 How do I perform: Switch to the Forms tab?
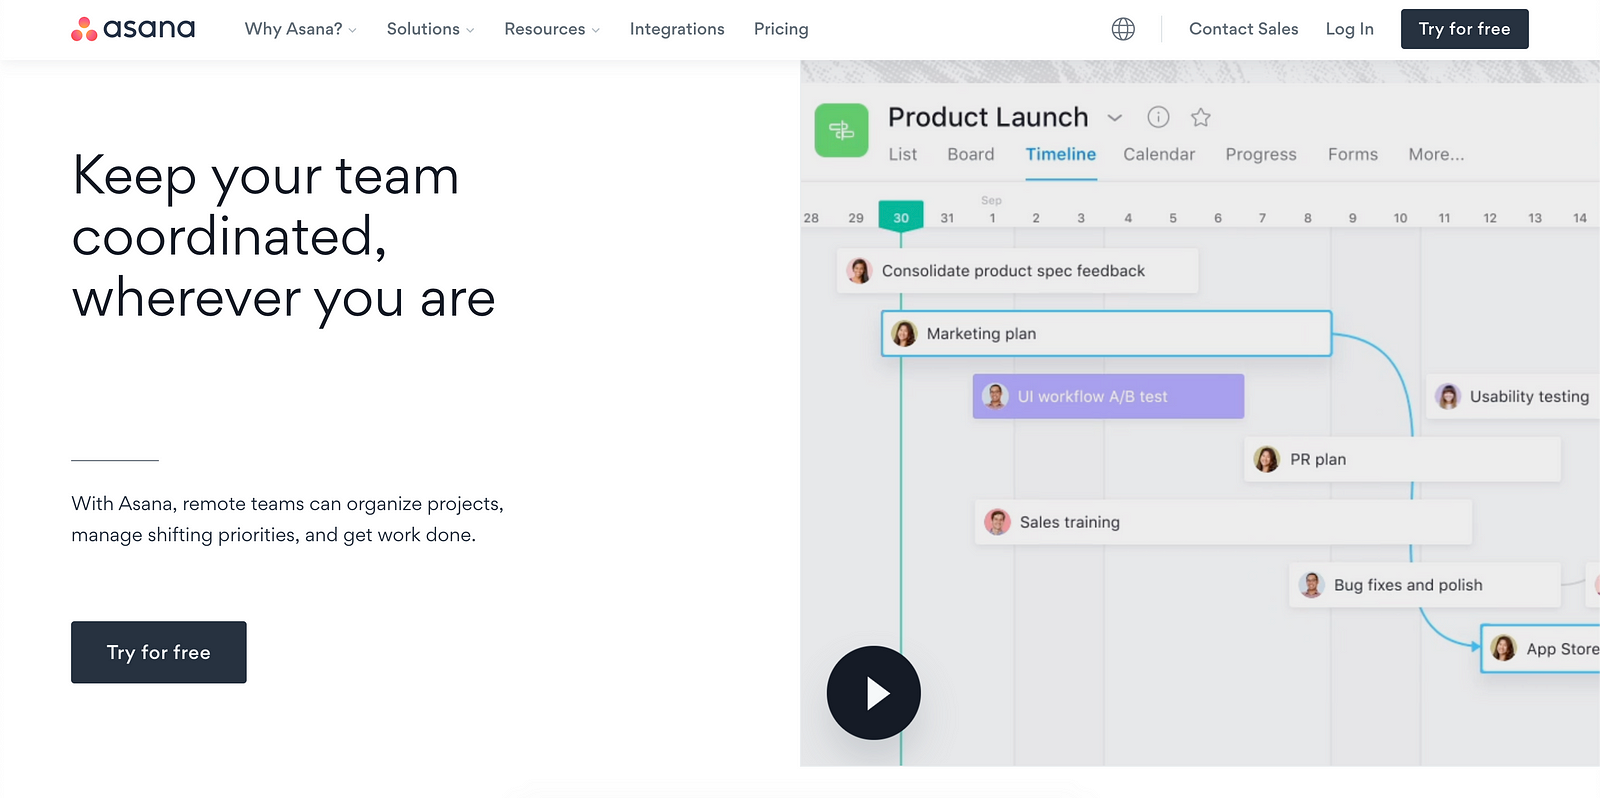(x=1352, y=154)
